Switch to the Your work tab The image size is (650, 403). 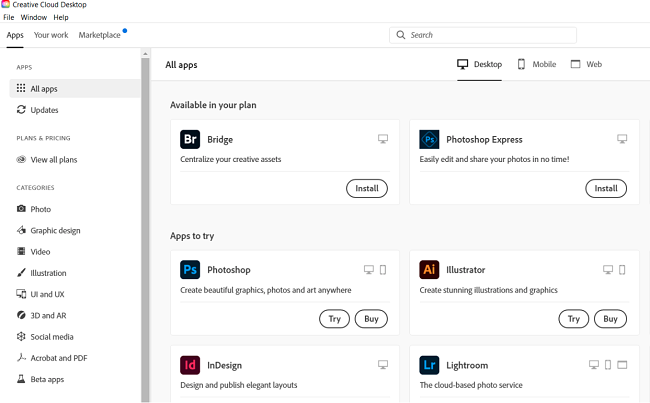pyautogui.click(x=51, y=35)
